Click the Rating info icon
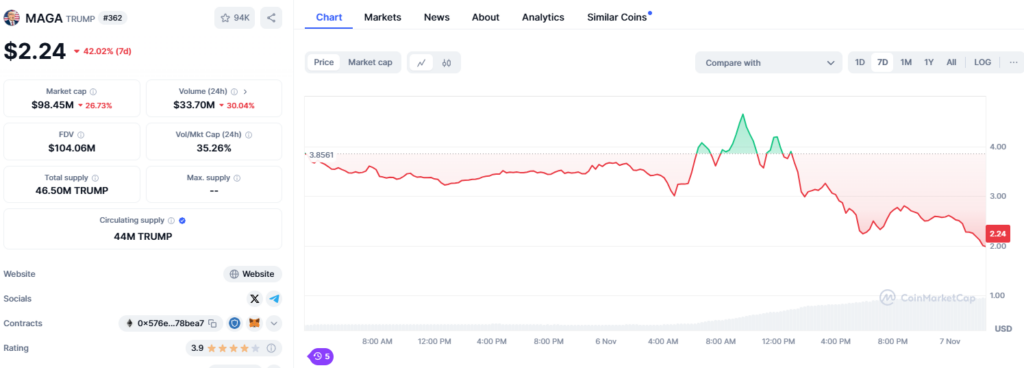Image resolution: width=1024 pixels, height=368 pixels. [271, 348]
